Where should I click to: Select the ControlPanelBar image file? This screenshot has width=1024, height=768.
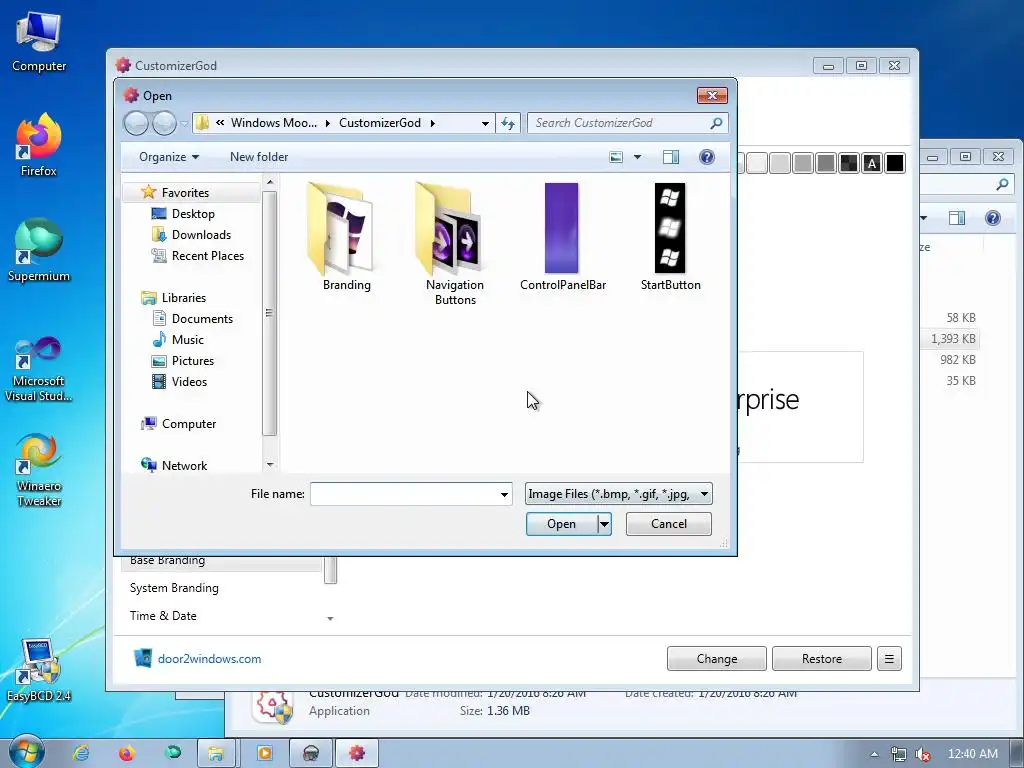[x=562, y=236]
